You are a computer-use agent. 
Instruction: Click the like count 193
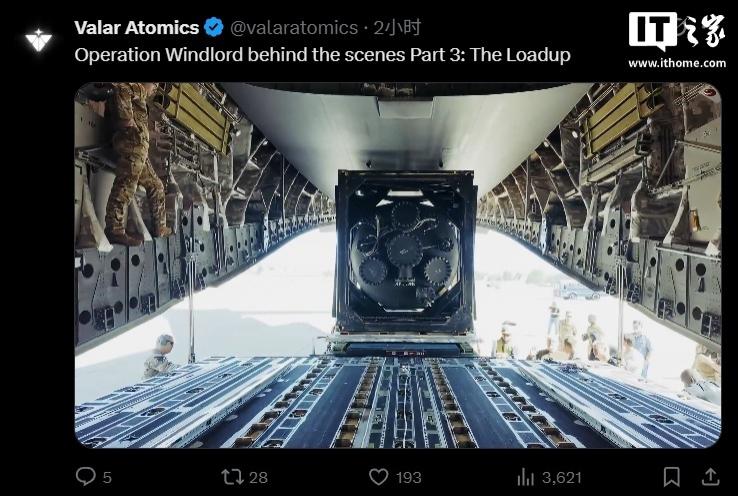[x=409, y=477]
